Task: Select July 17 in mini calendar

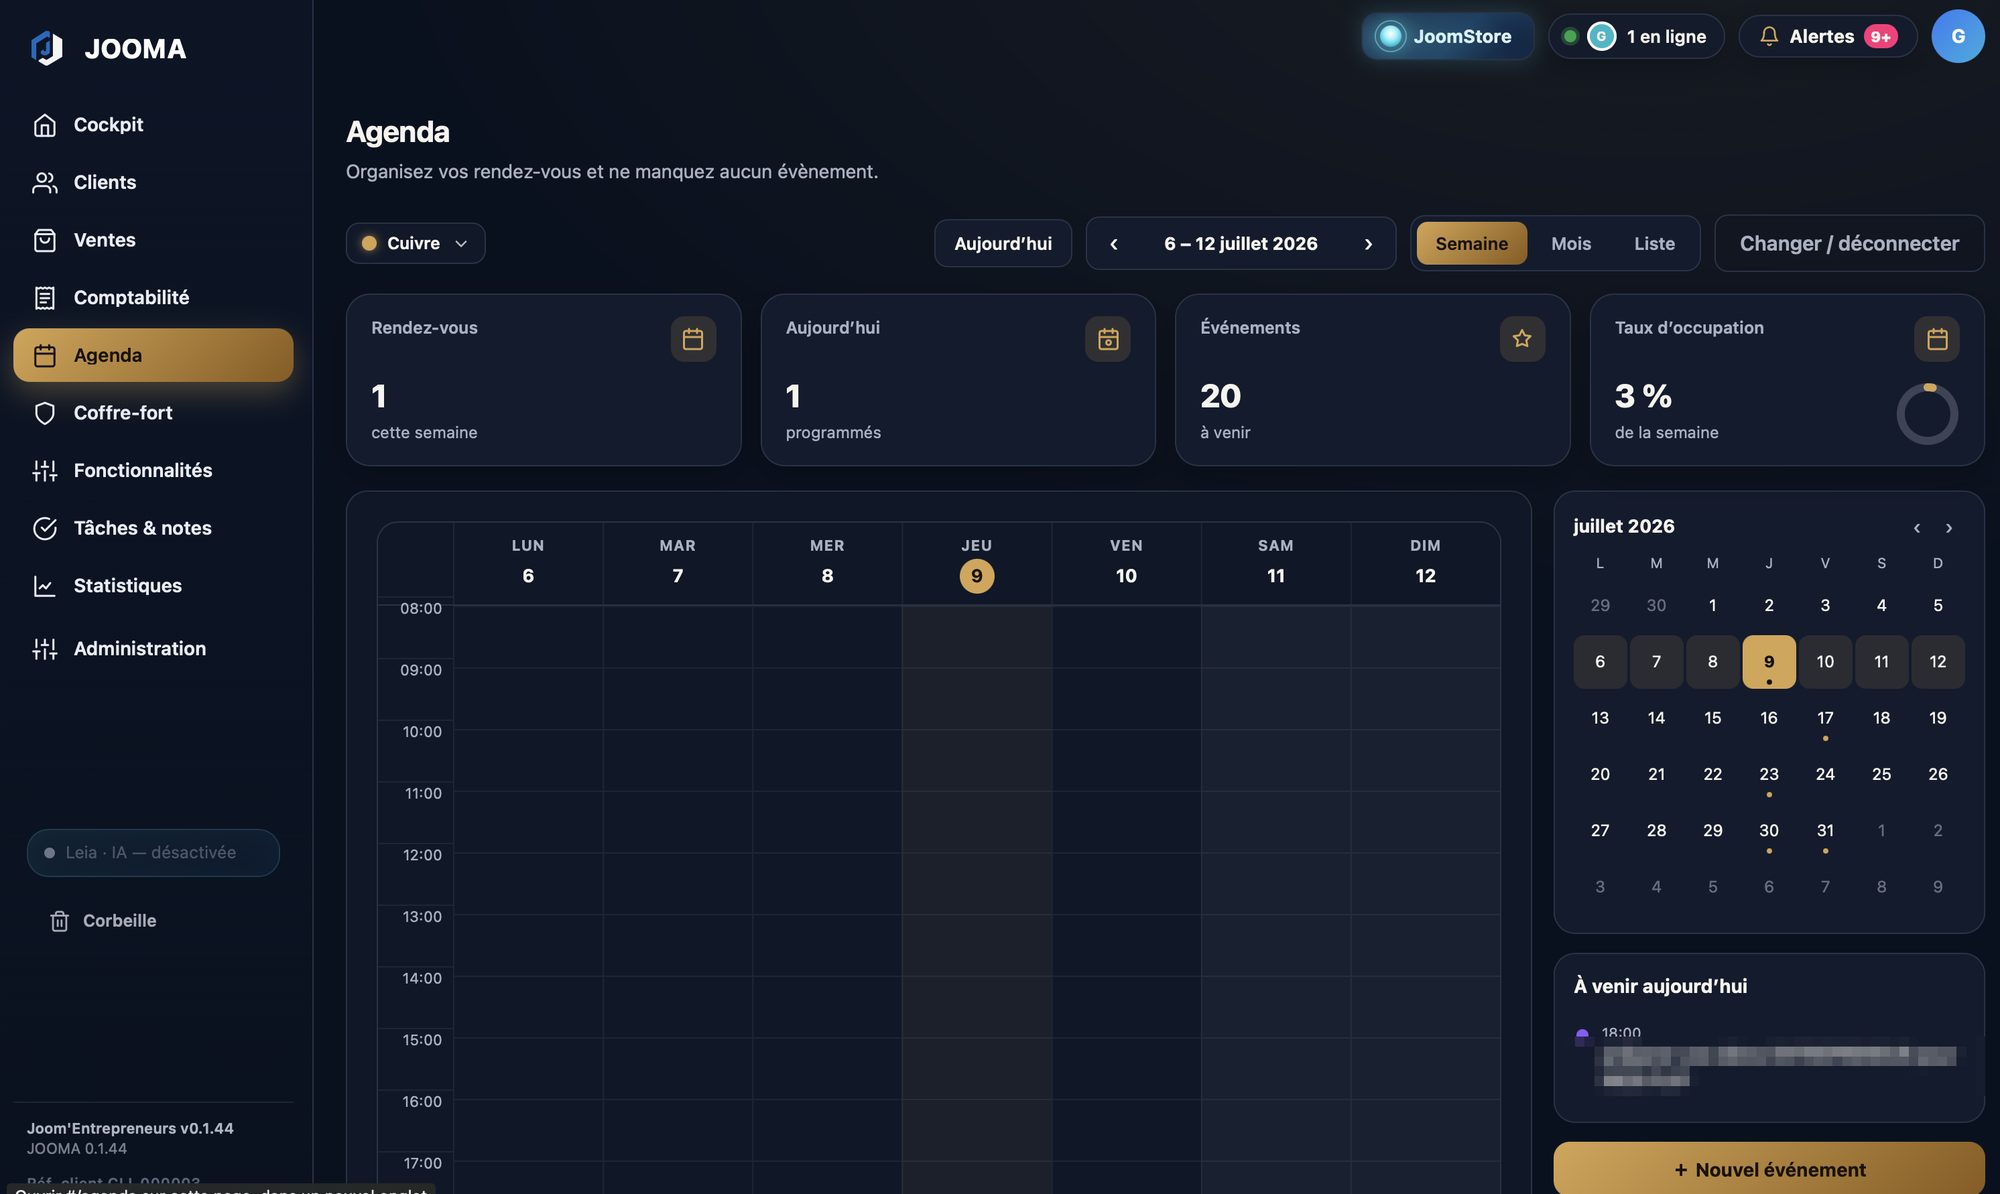Action: (1825, 718)
